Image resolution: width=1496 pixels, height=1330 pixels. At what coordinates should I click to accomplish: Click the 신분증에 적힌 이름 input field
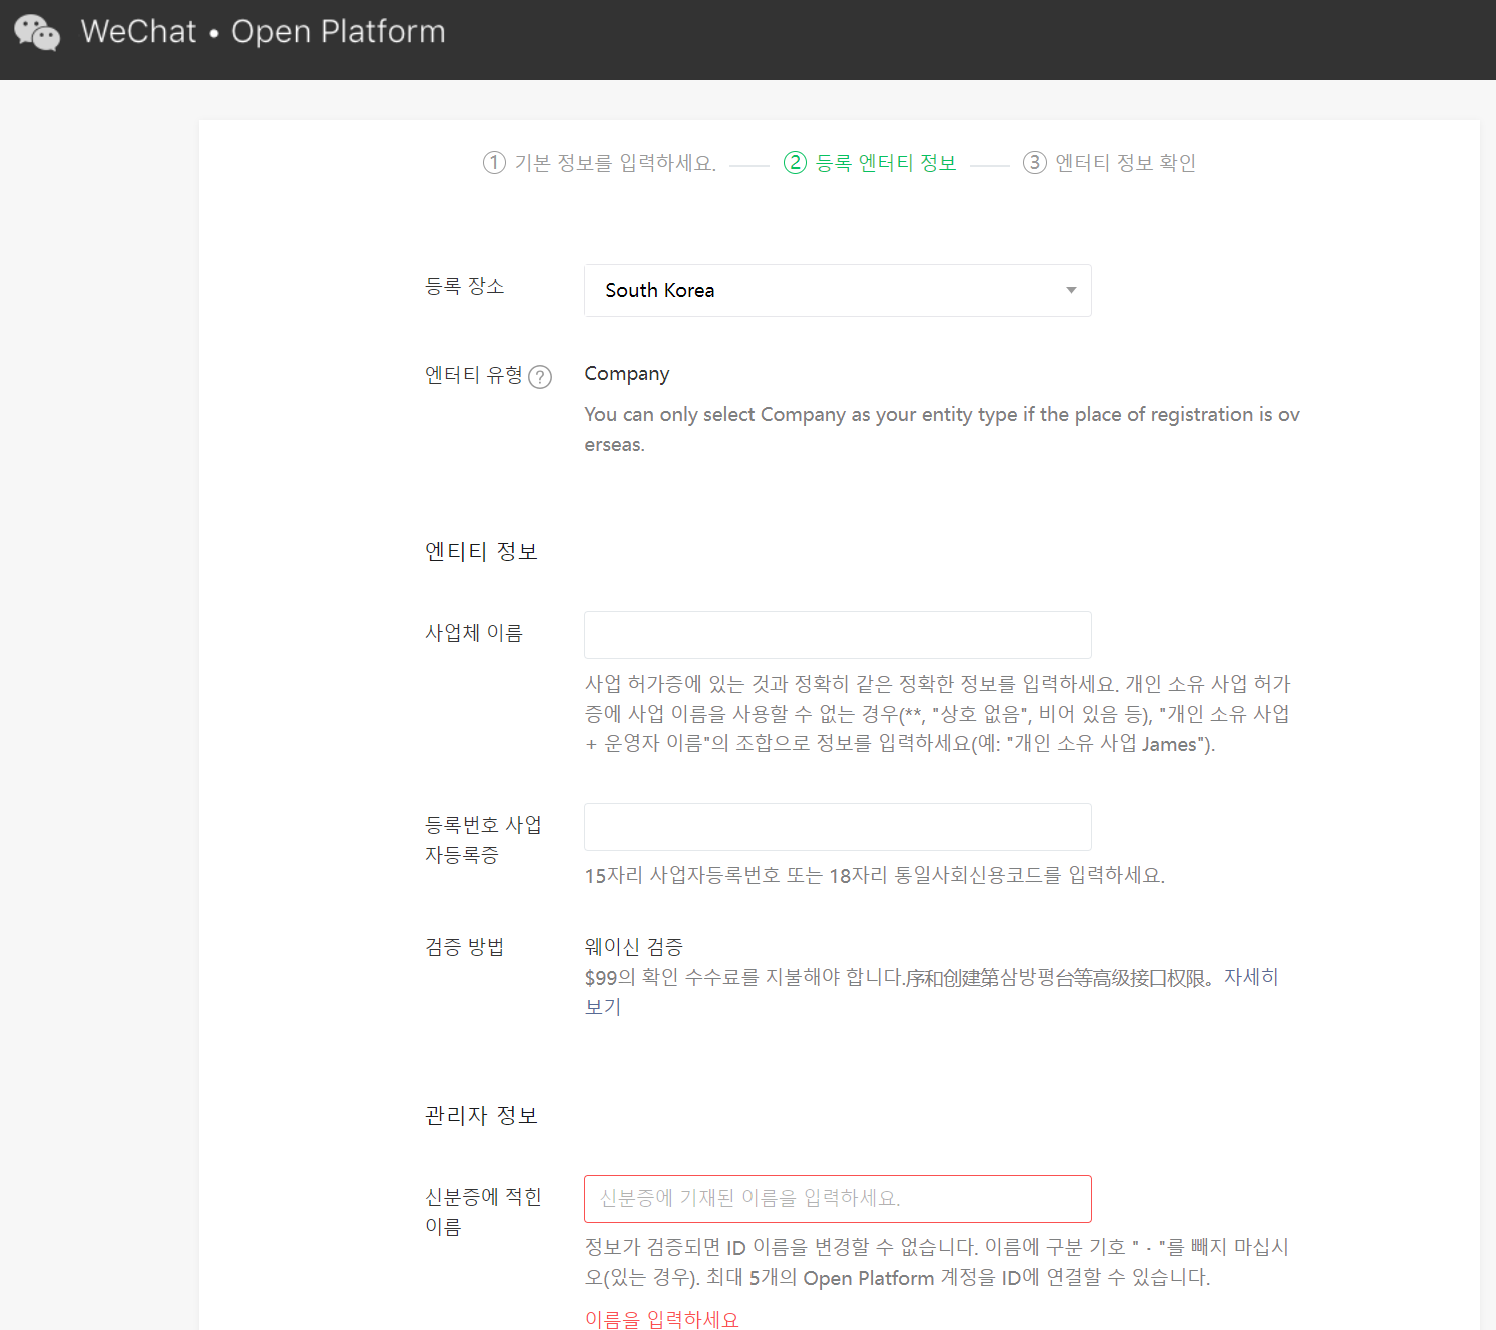coord(837,1199)
